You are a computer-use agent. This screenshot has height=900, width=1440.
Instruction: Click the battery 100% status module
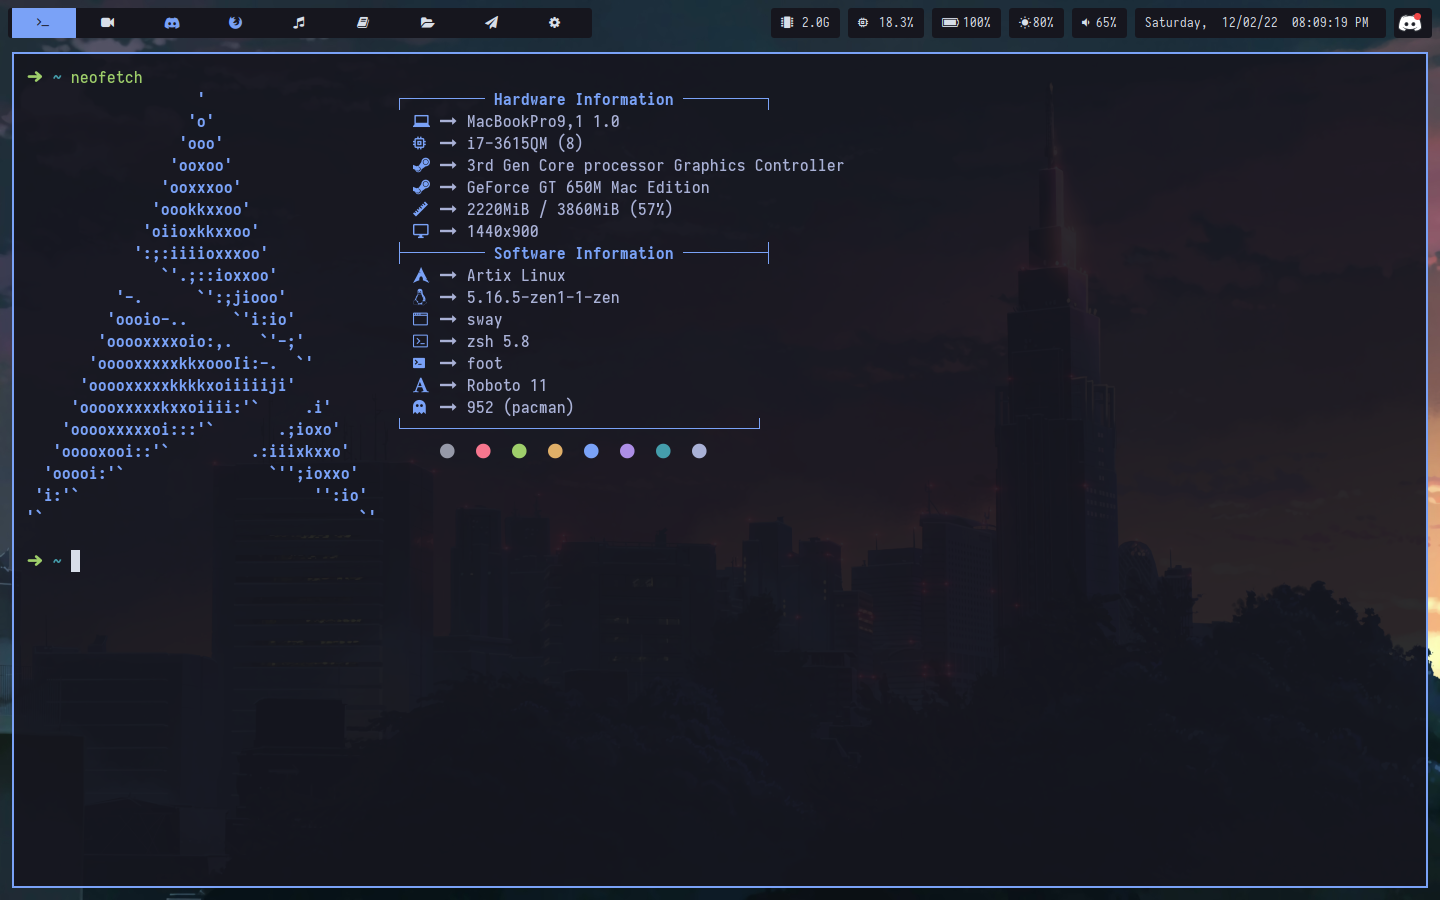tap(966, 22)
